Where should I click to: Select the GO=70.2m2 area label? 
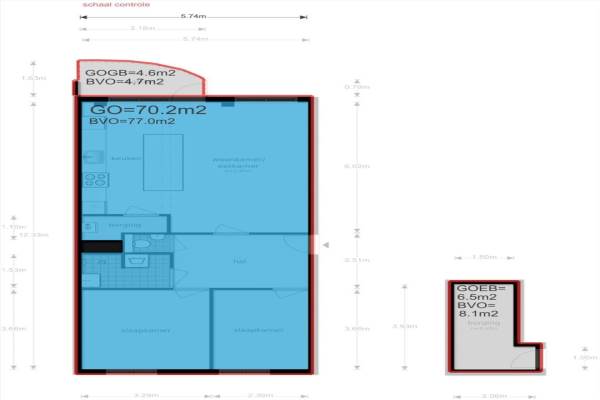click(148, 109)
